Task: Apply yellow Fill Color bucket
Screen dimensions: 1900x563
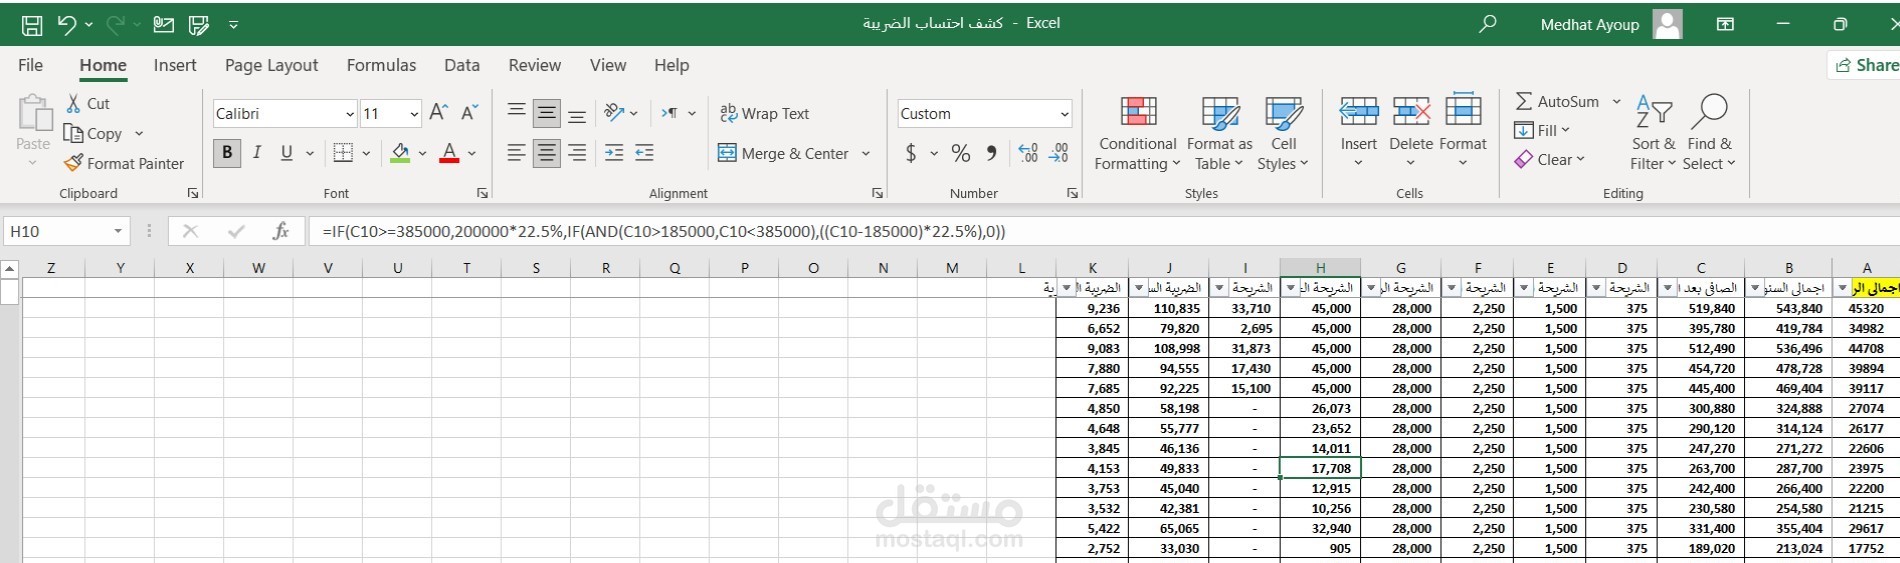Action: (400, 153)
